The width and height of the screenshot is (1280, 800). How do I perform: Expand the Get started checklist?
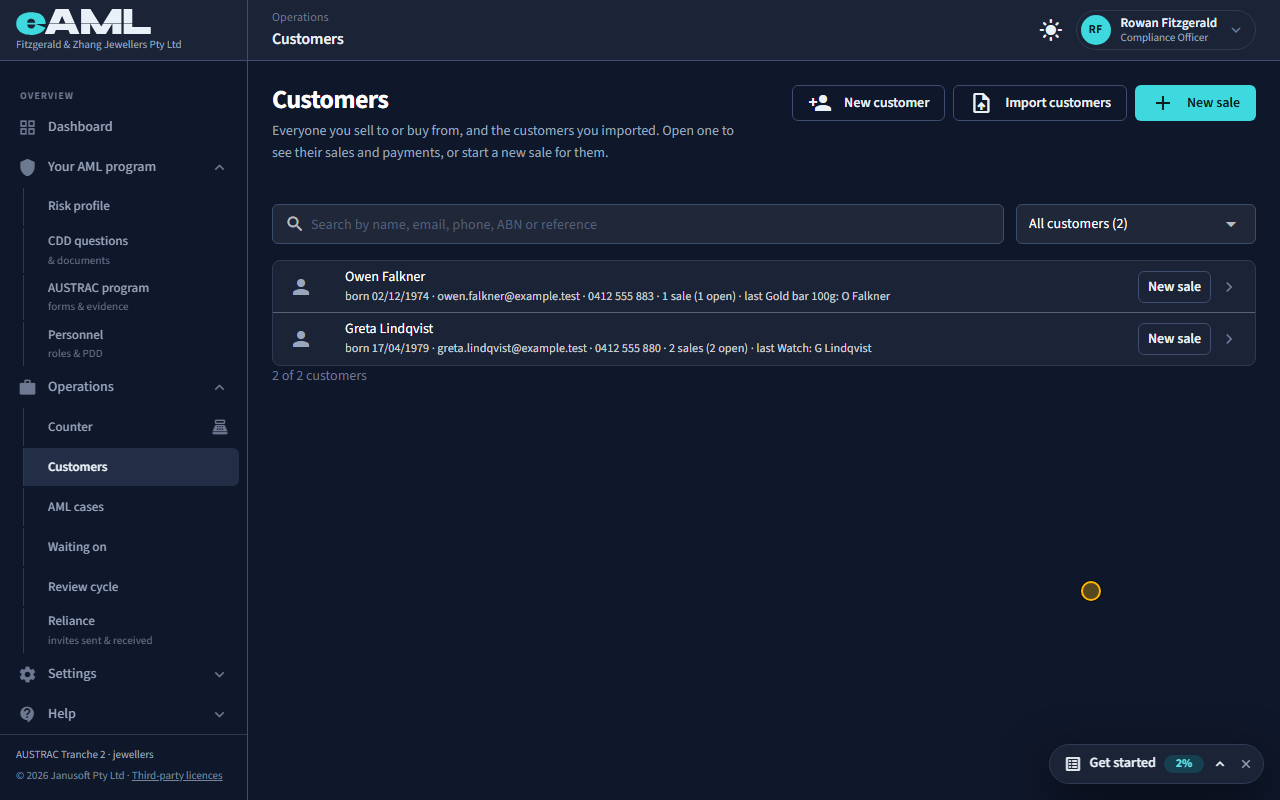1220,764
